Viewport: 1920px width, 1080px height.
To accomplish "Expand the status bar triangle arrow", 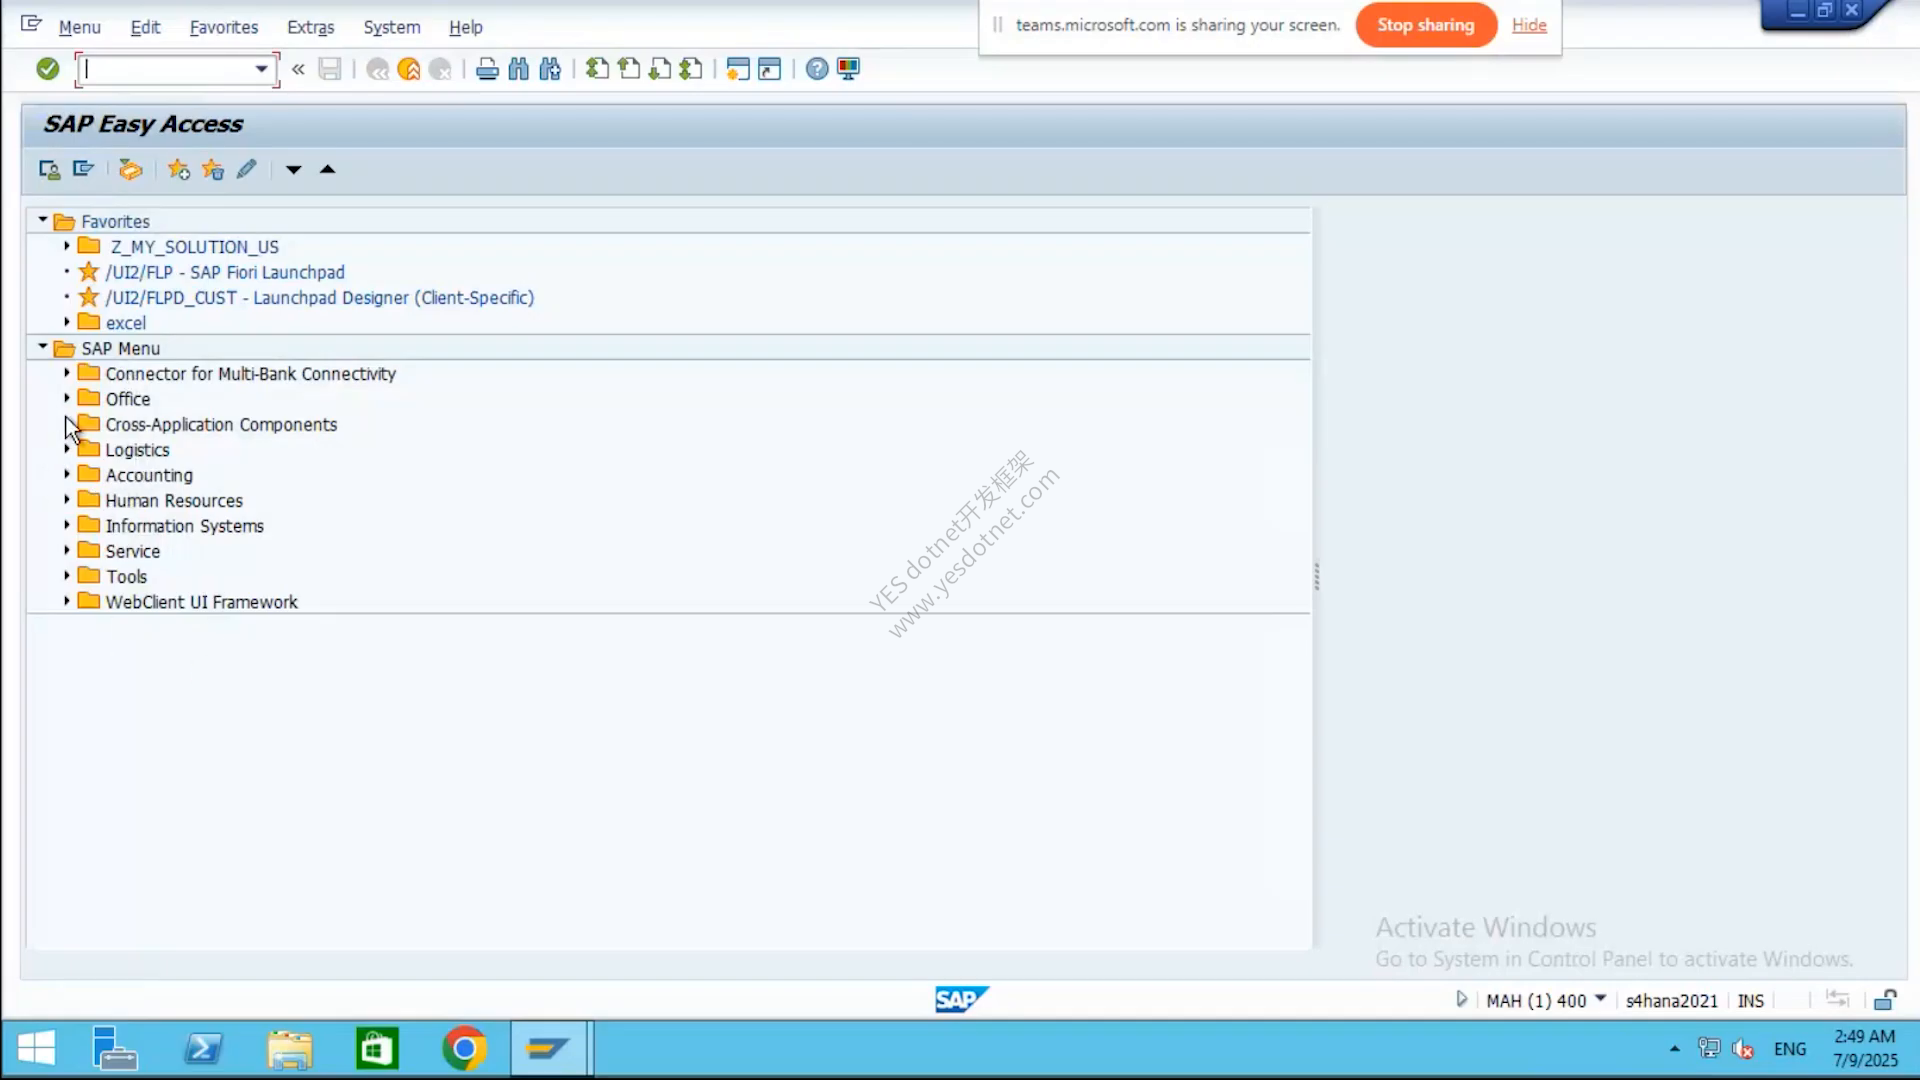I will click(1461, 999).
